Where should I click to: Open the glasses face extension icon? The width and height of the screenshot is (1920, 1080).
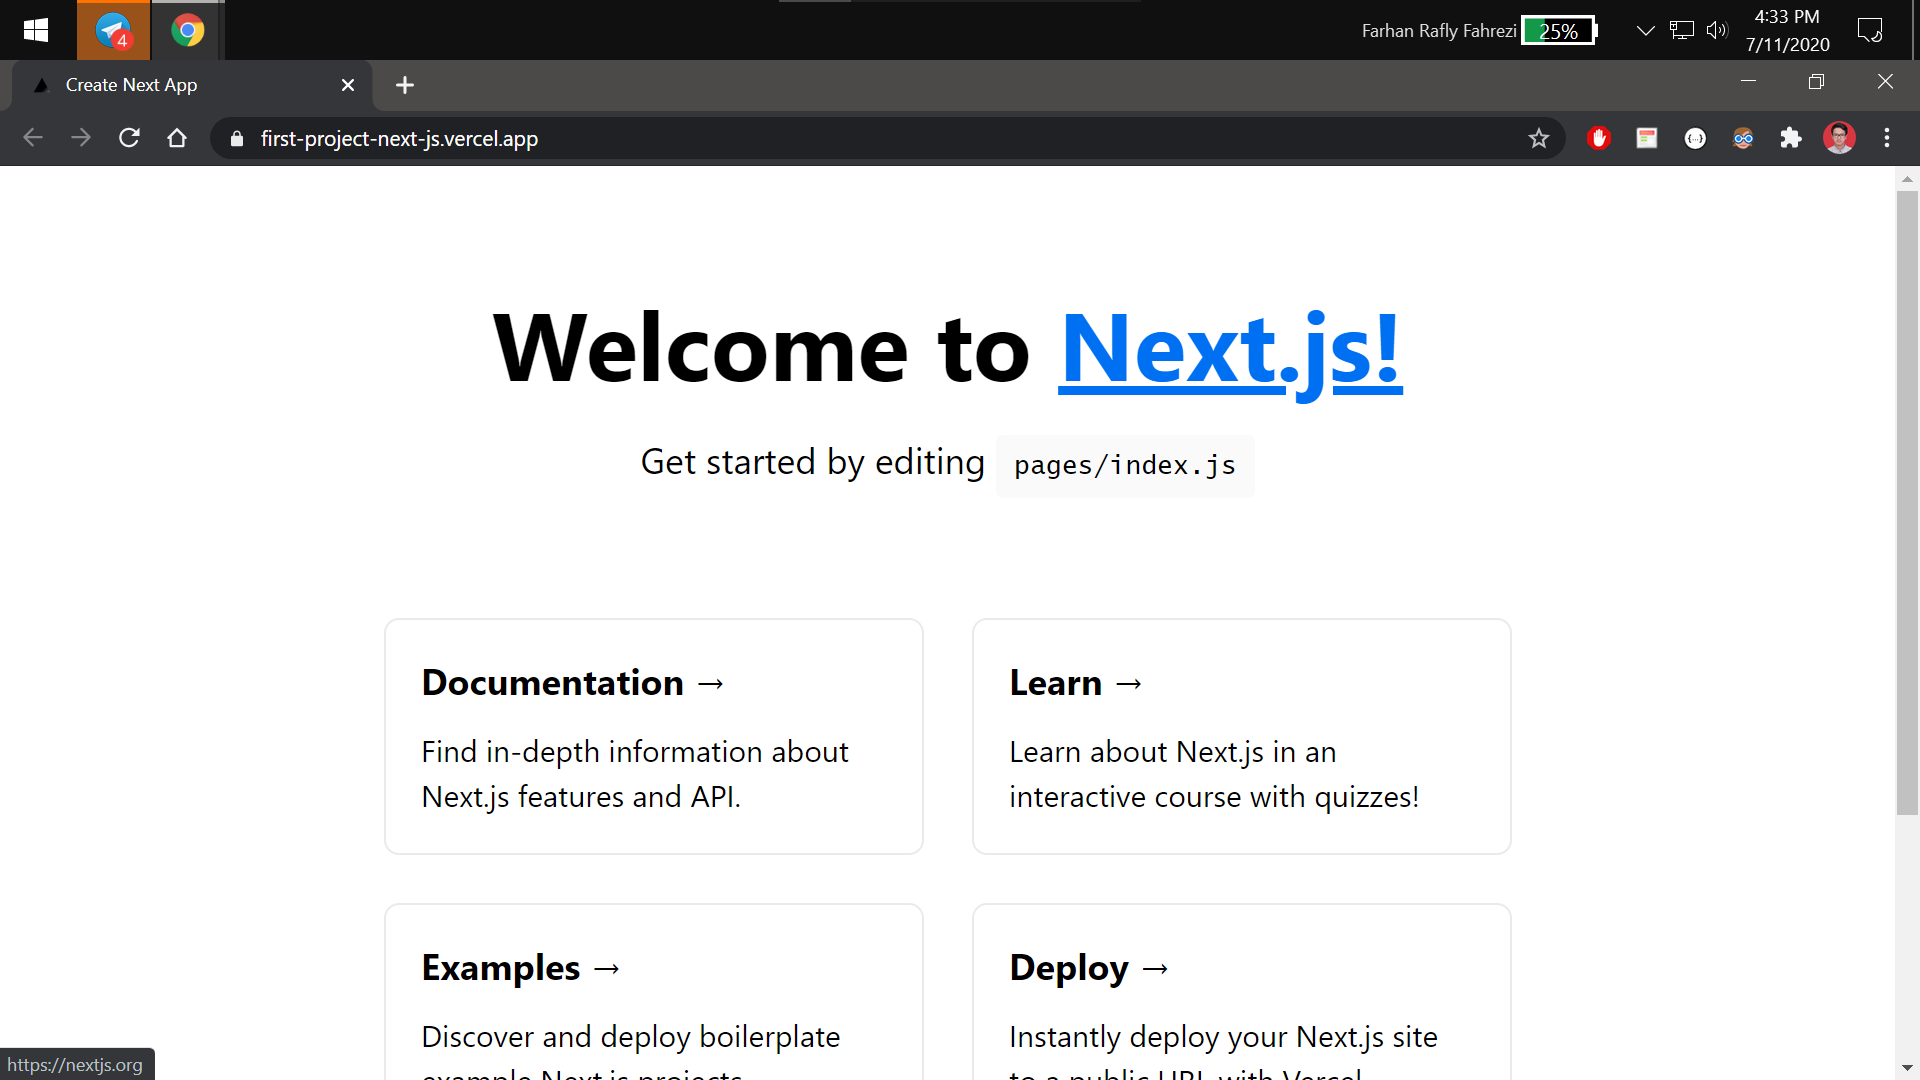tap(1743, 138)
